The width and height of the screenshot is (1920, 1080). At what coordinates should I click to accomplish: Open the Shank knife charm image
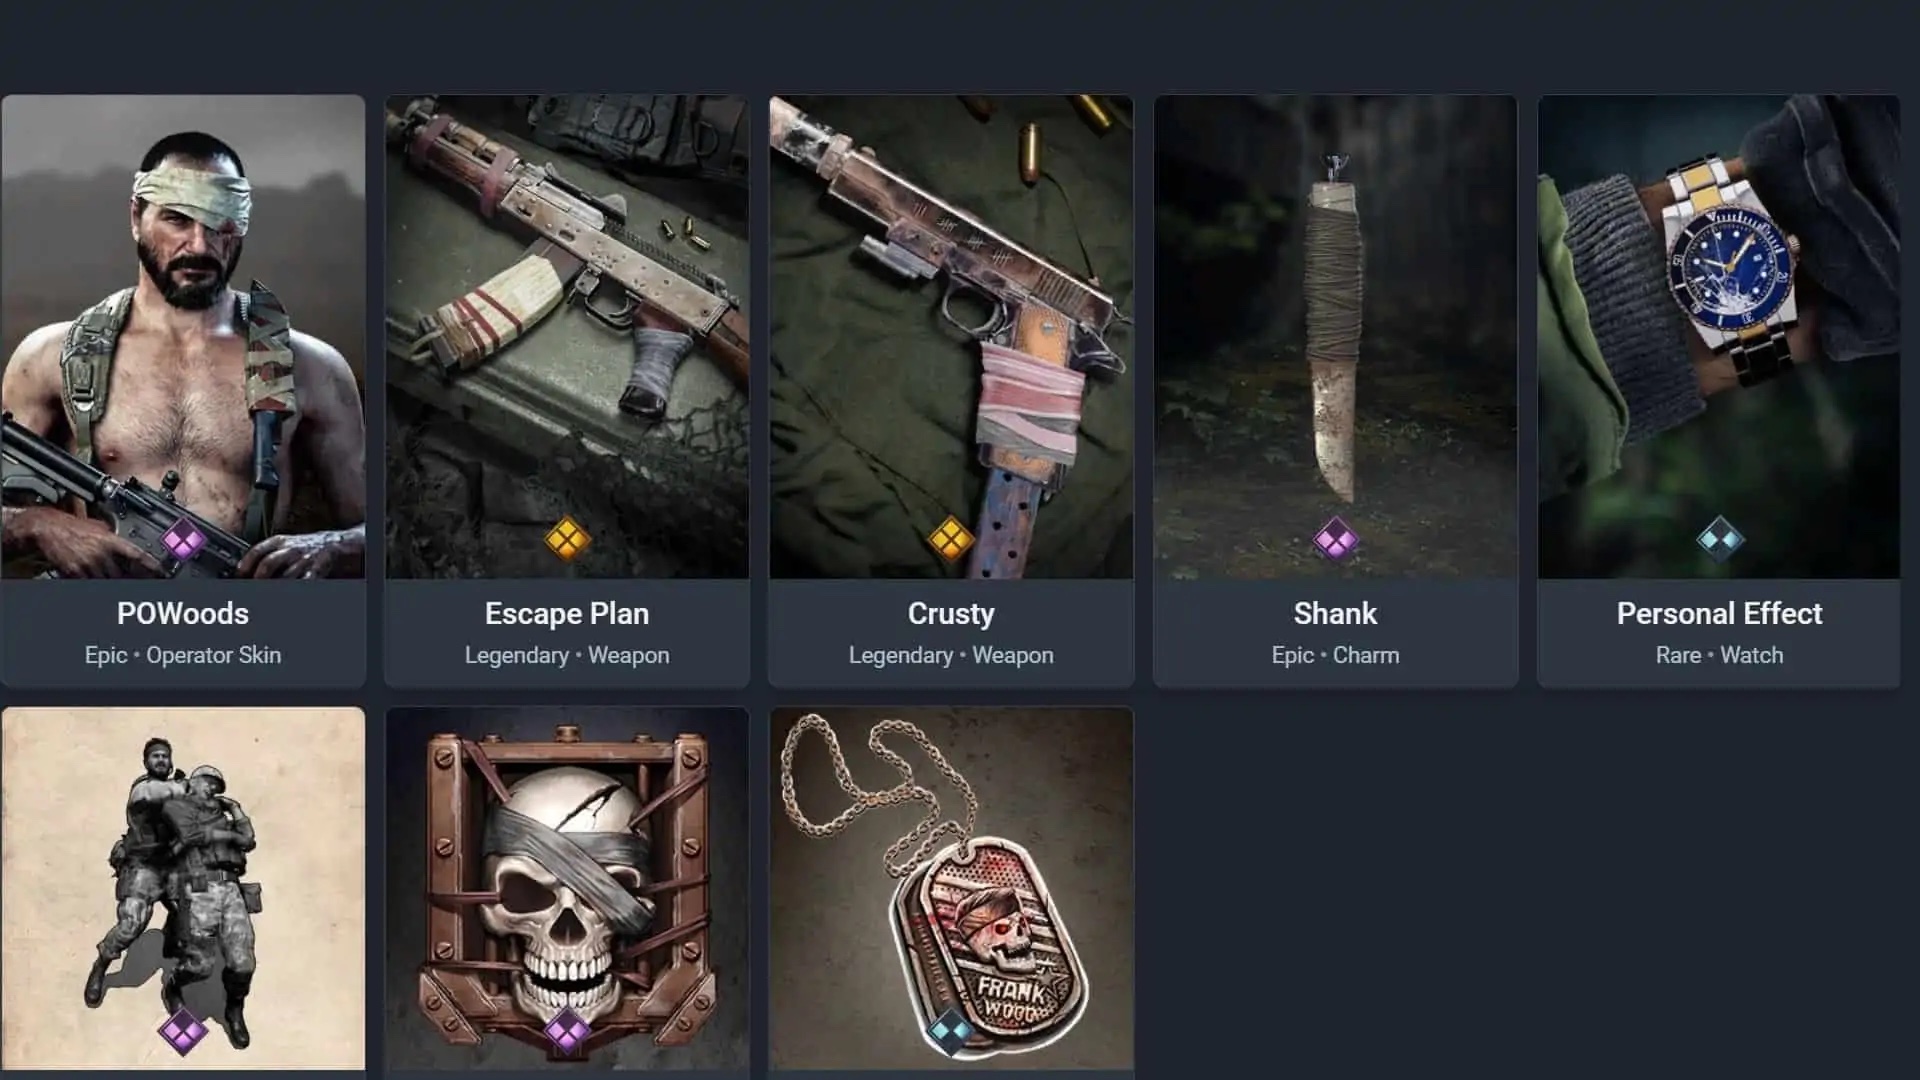click(x=1335, y=337)
